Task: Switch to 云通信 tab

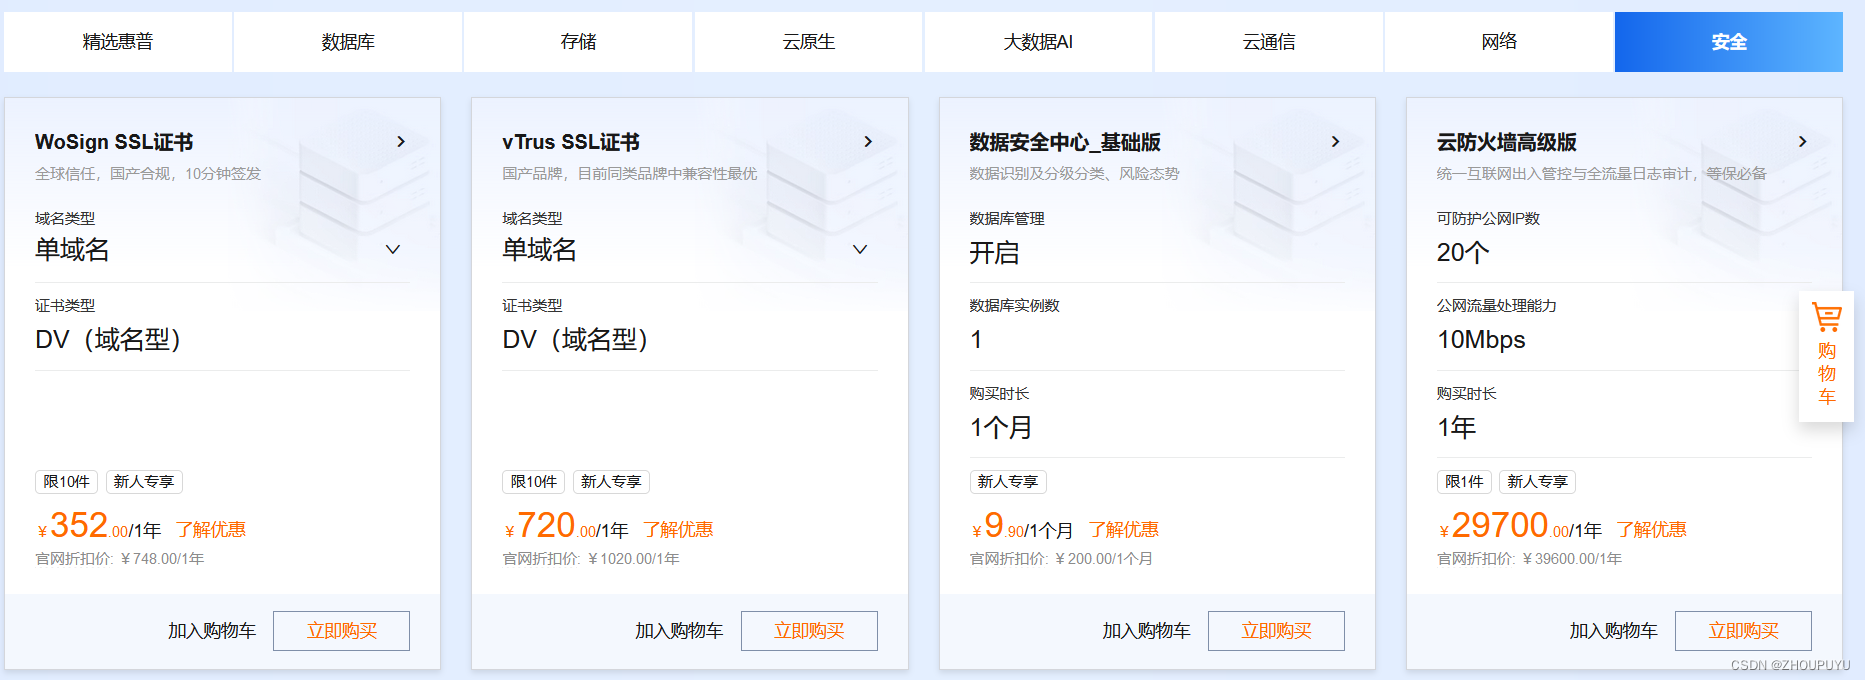Action: 1268,42
